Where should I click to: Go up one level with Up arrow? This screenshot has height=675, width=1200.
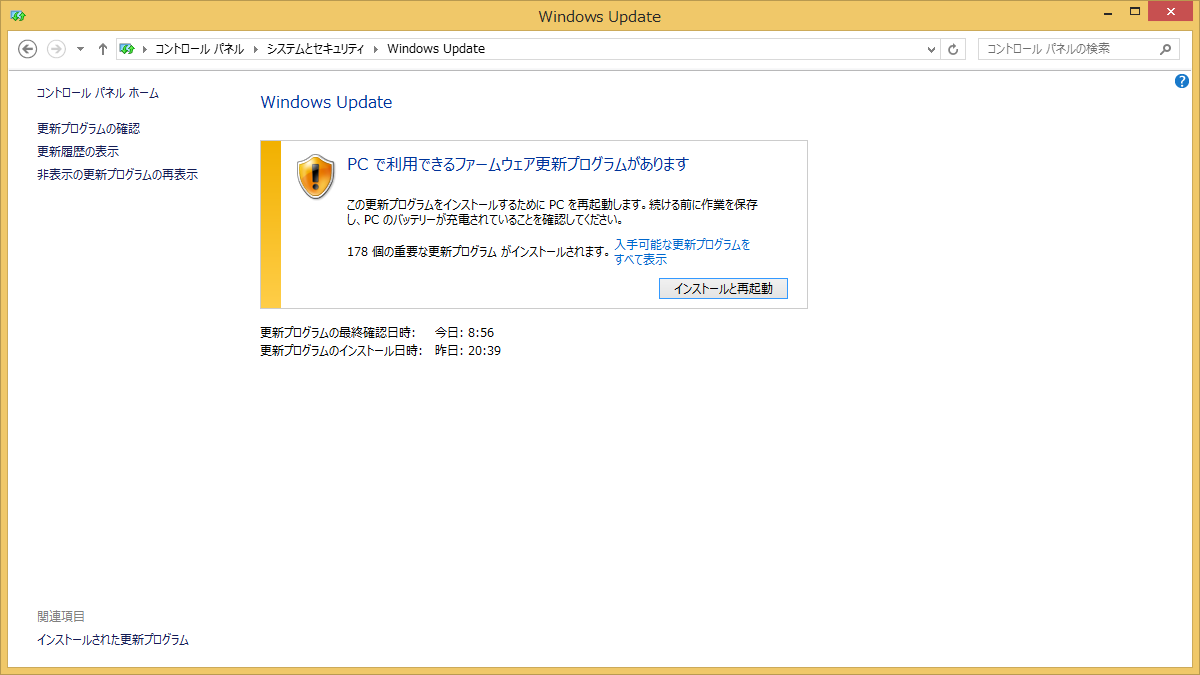coord(103,49)
